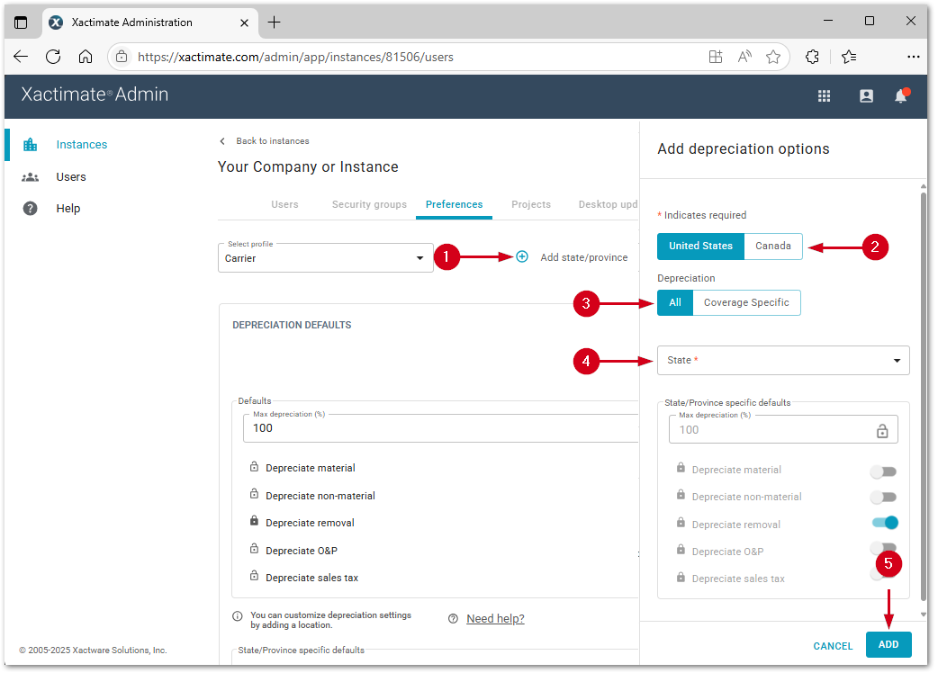Click Back to instances link
This screenshot has width=936, height=673.
[x=273, y=142]
